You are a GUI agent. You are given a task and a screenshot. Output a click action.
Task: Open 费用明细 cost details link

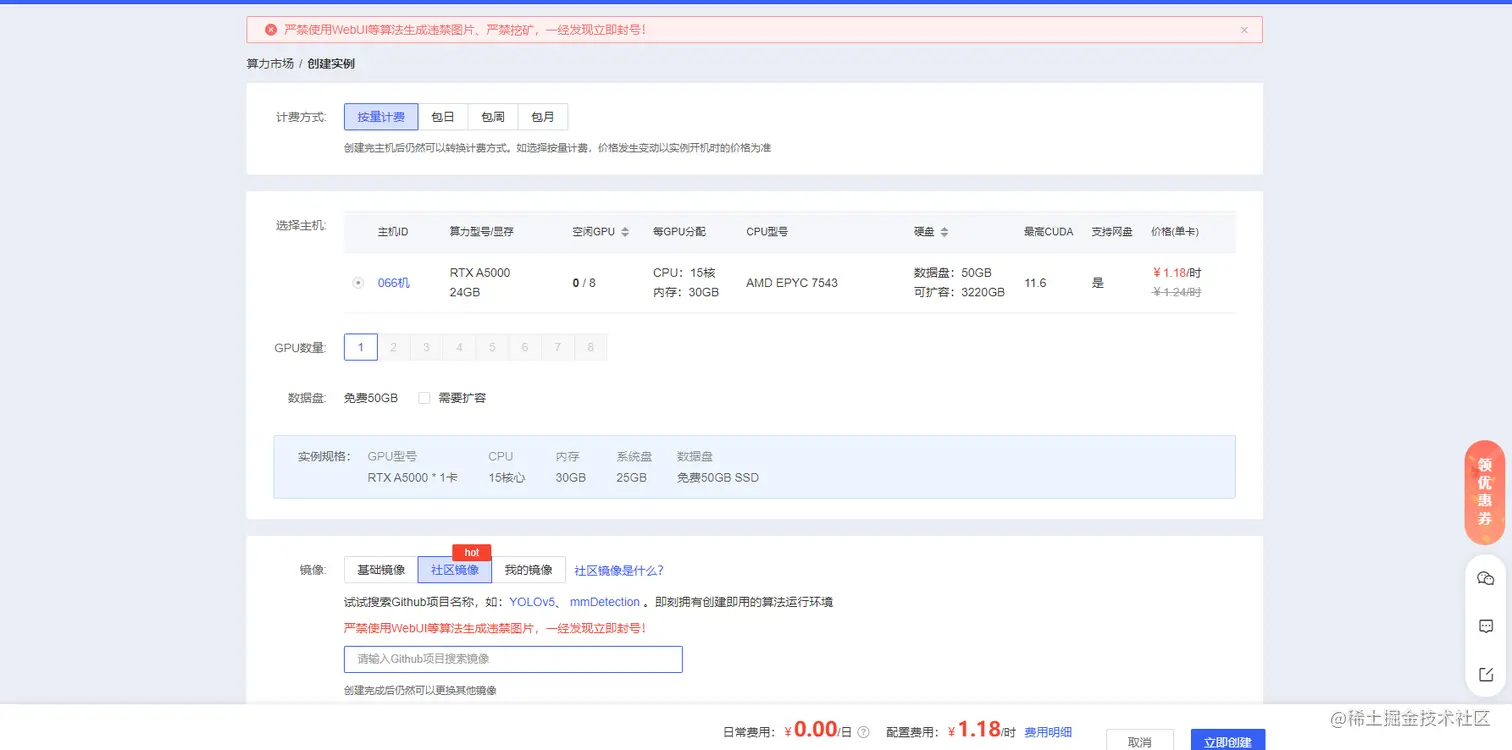1048,732
